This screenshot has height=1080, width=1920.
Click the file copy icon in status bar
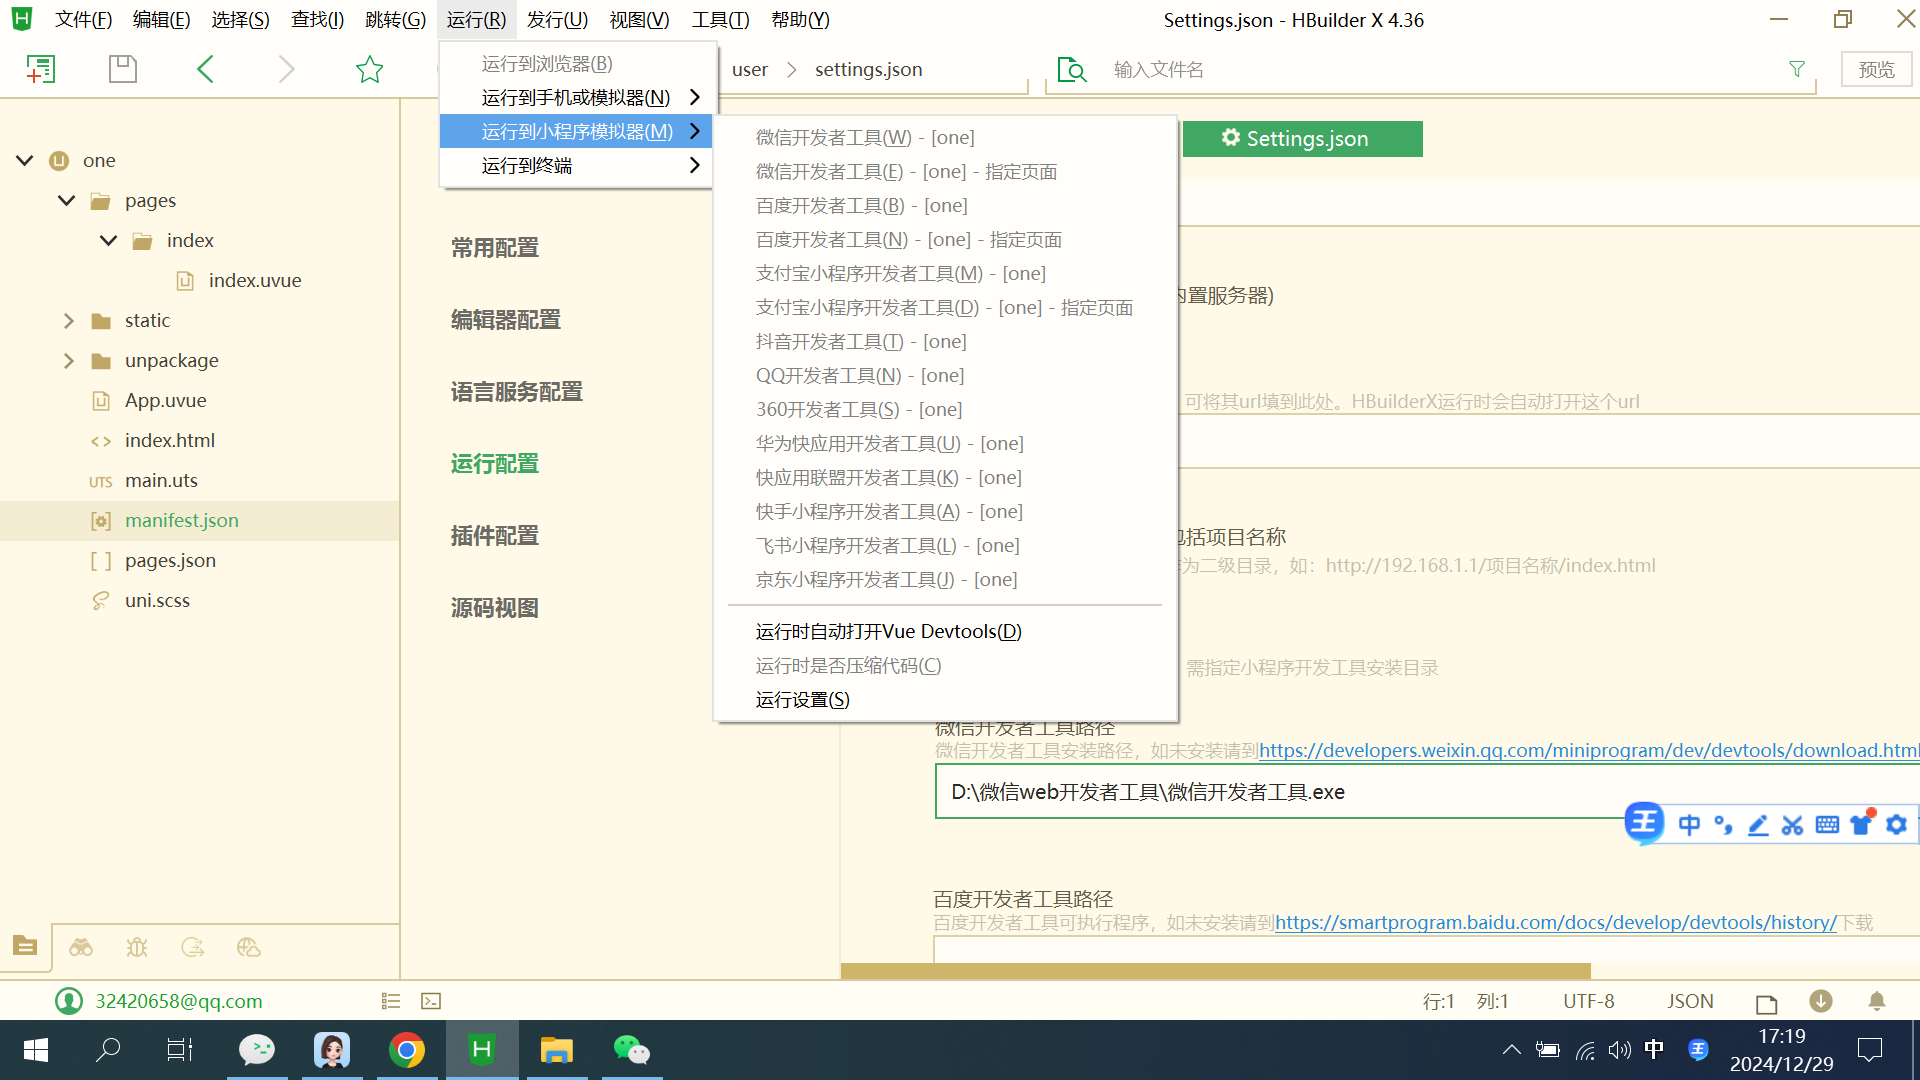(1767, 1003)
